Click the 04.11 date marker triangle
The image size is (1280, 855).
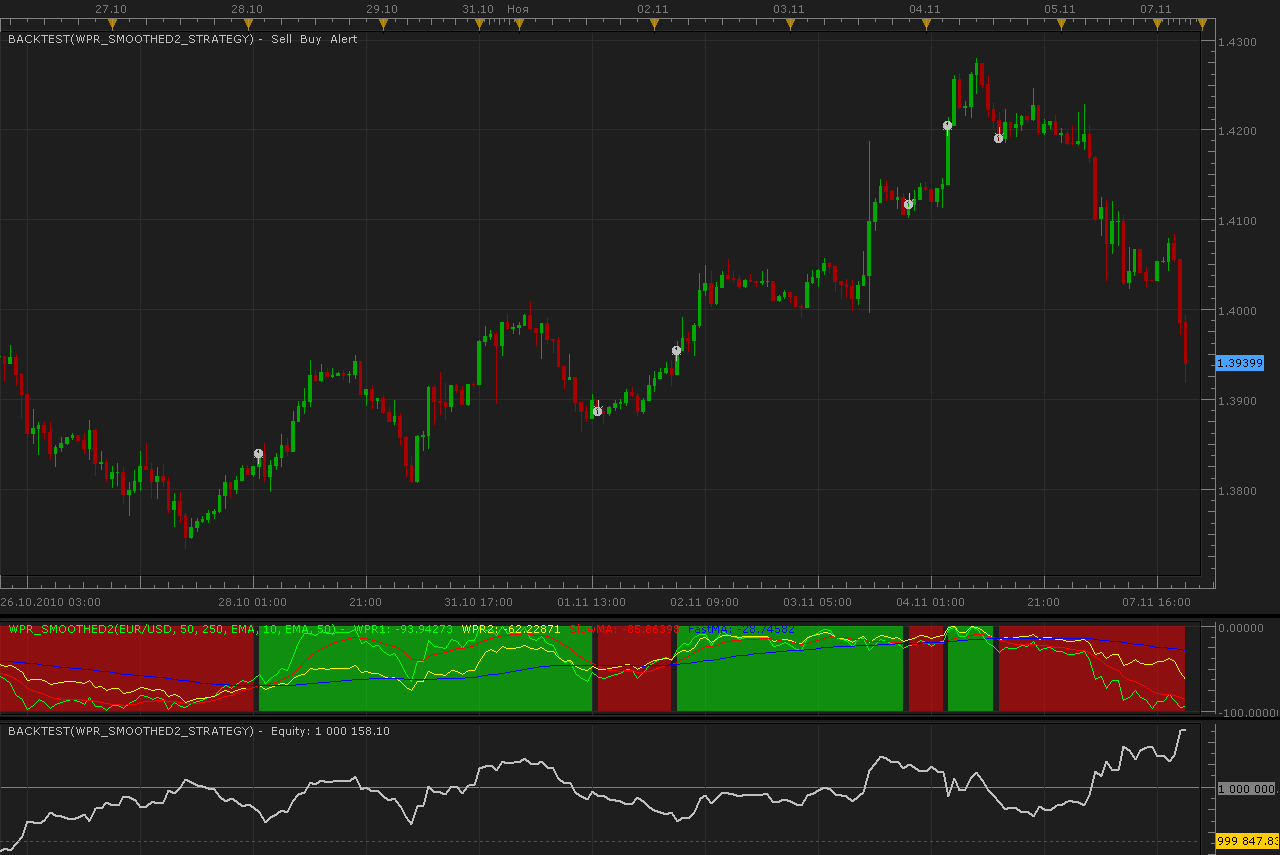924,23
